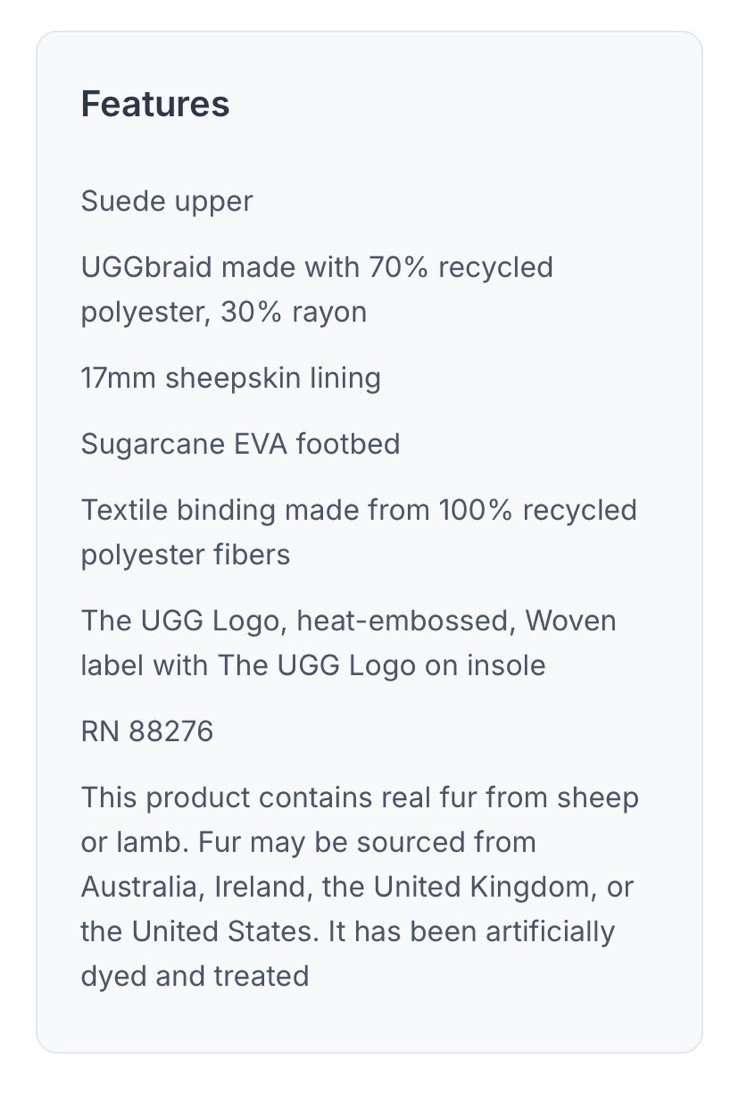Click the '17mm sheepskin lining' line
The height and width of the screenshot is (1094, 739).
click(230, 378)
